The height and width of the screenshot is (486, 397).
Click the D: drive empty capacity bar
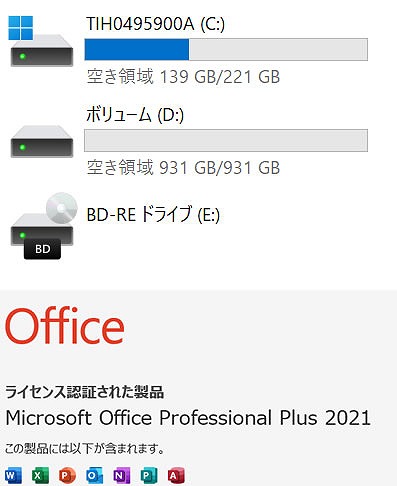[226, 140]
